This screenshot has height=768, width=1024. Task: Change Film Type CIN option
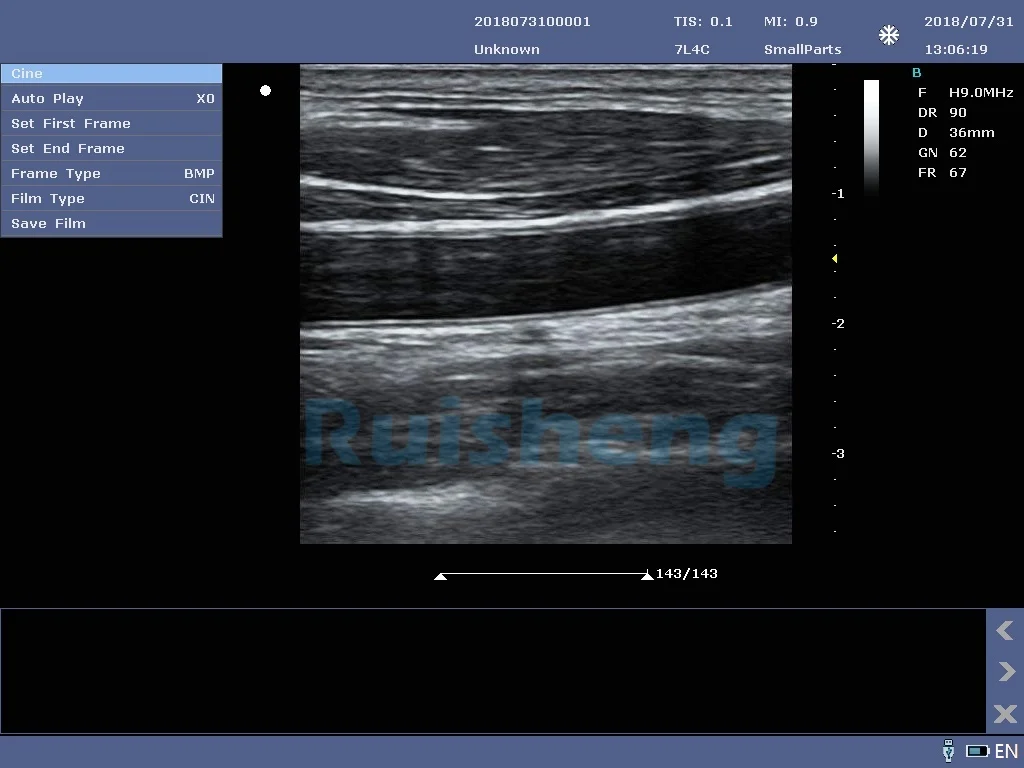111,199
